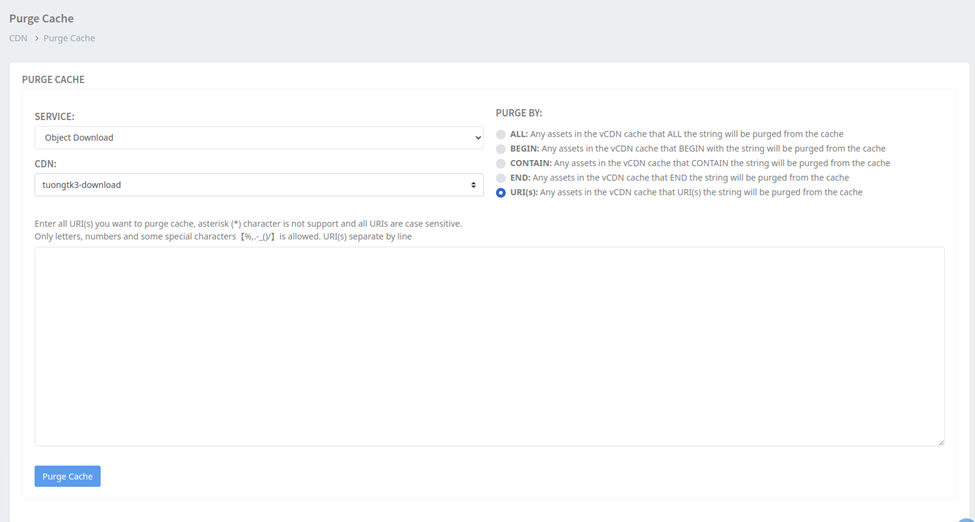Click the SERVICE dropdown chevron arrow
This screenshot has width=975, height=522.
[478, 138]
